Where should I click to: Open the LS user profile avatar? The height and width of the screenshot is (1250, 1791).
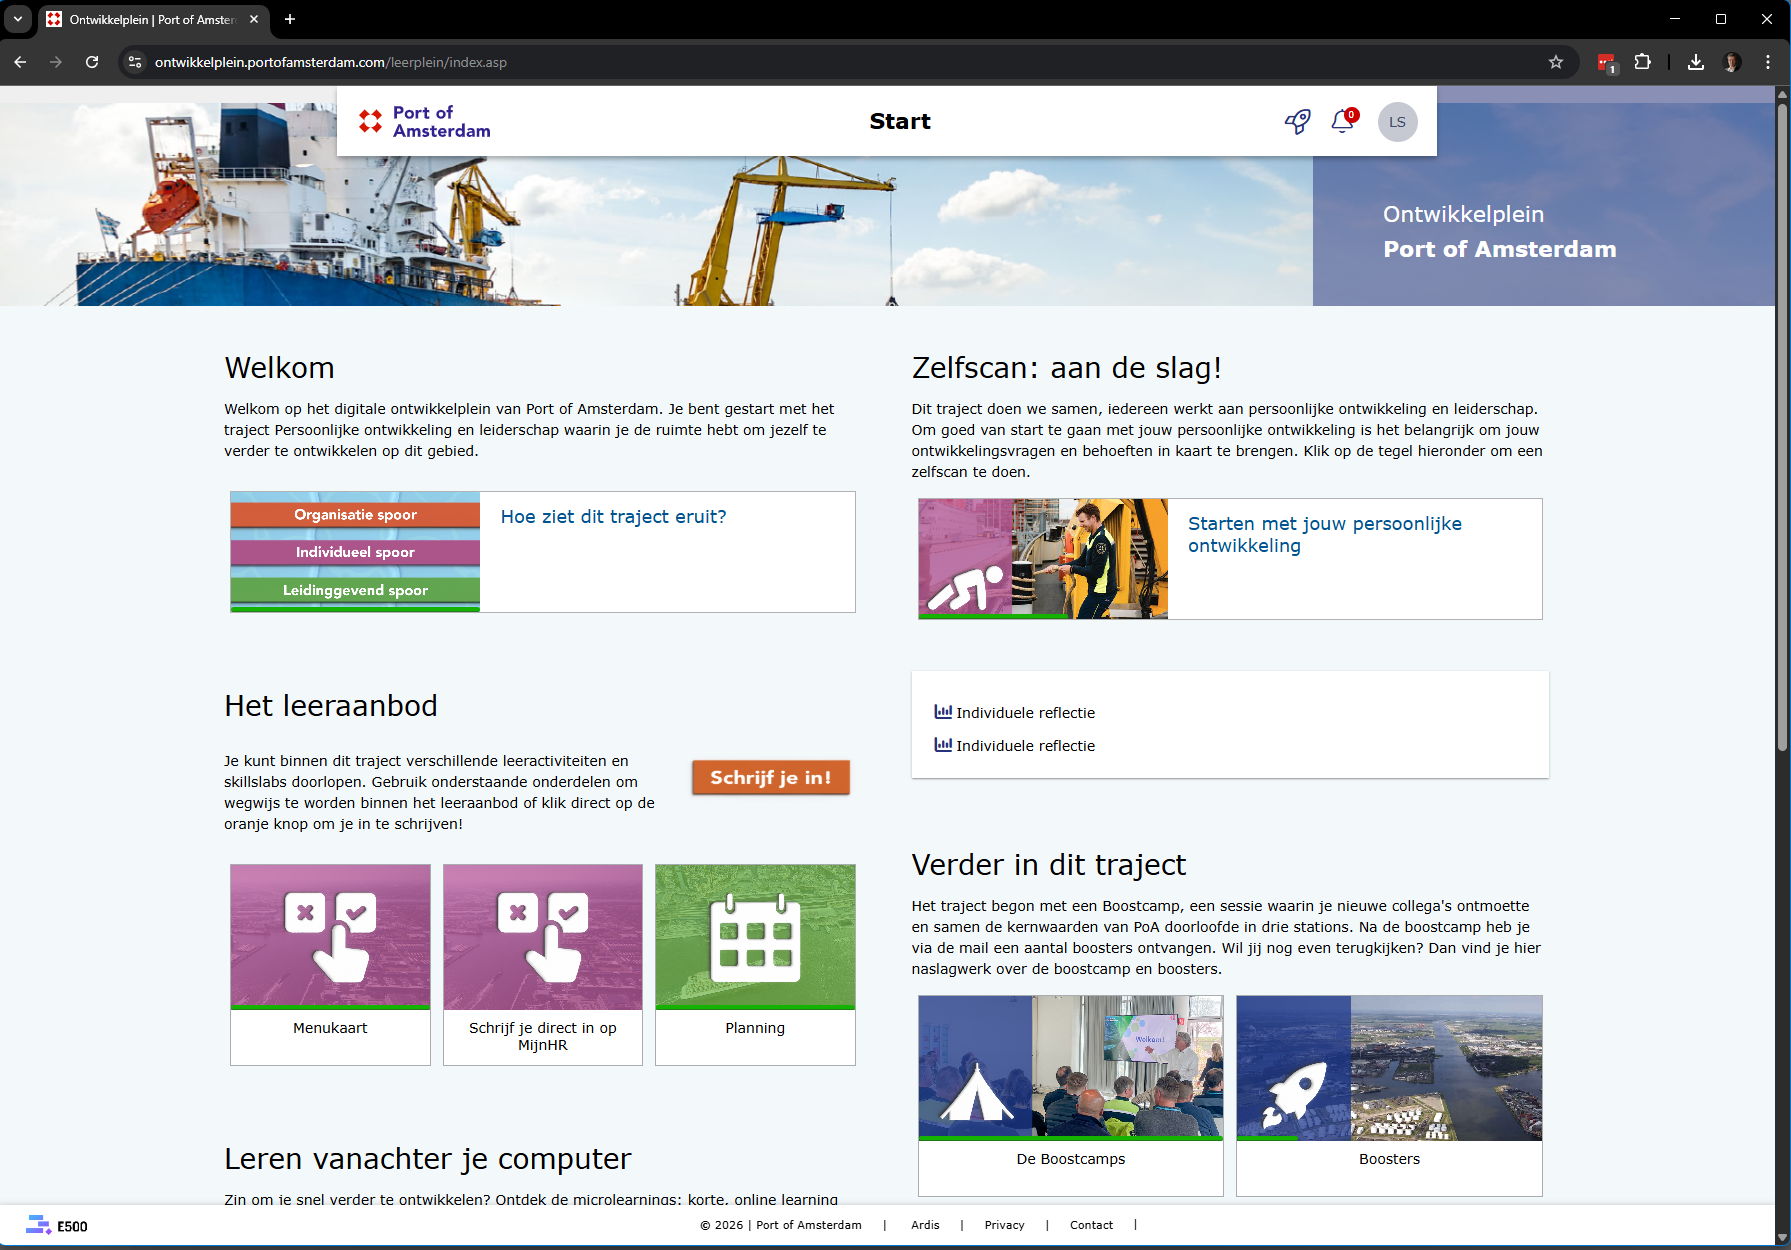[x=1397, y=122]
